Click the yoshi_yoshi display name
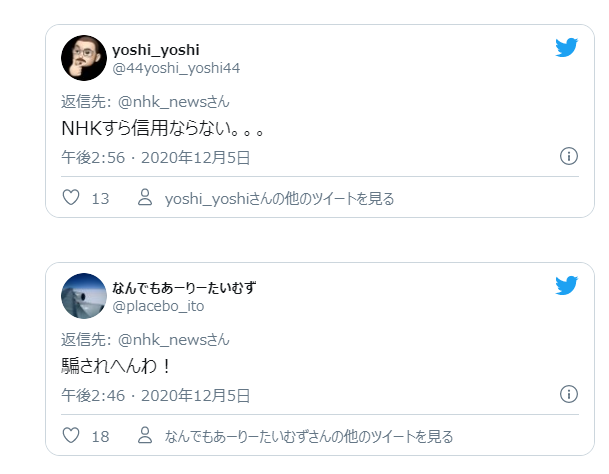The height and width of the screenshot is (474, 609). 156,50
